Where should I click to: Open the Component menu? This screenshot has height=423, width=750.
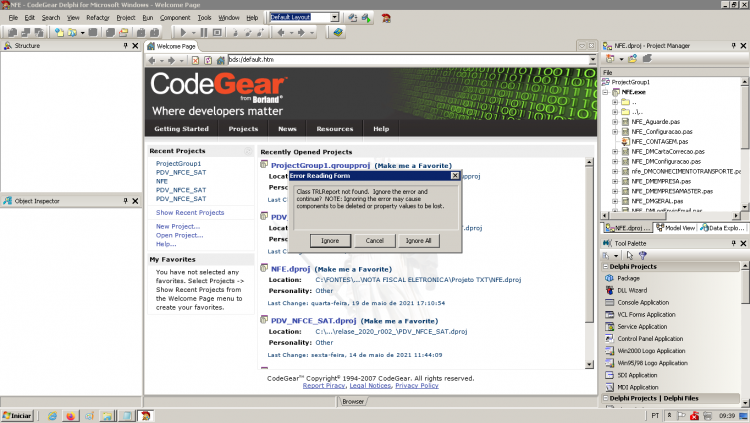pos(175,18)
